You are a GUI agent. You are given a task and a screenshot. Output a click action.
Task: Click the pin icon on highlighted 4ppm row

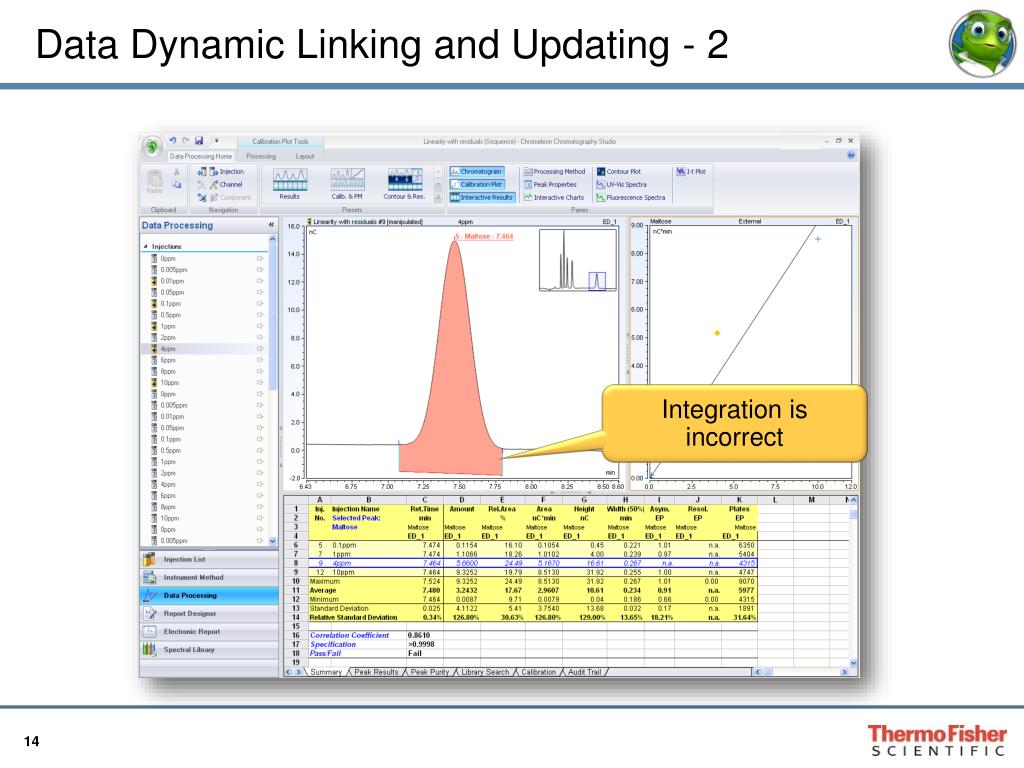coord(260,349)
